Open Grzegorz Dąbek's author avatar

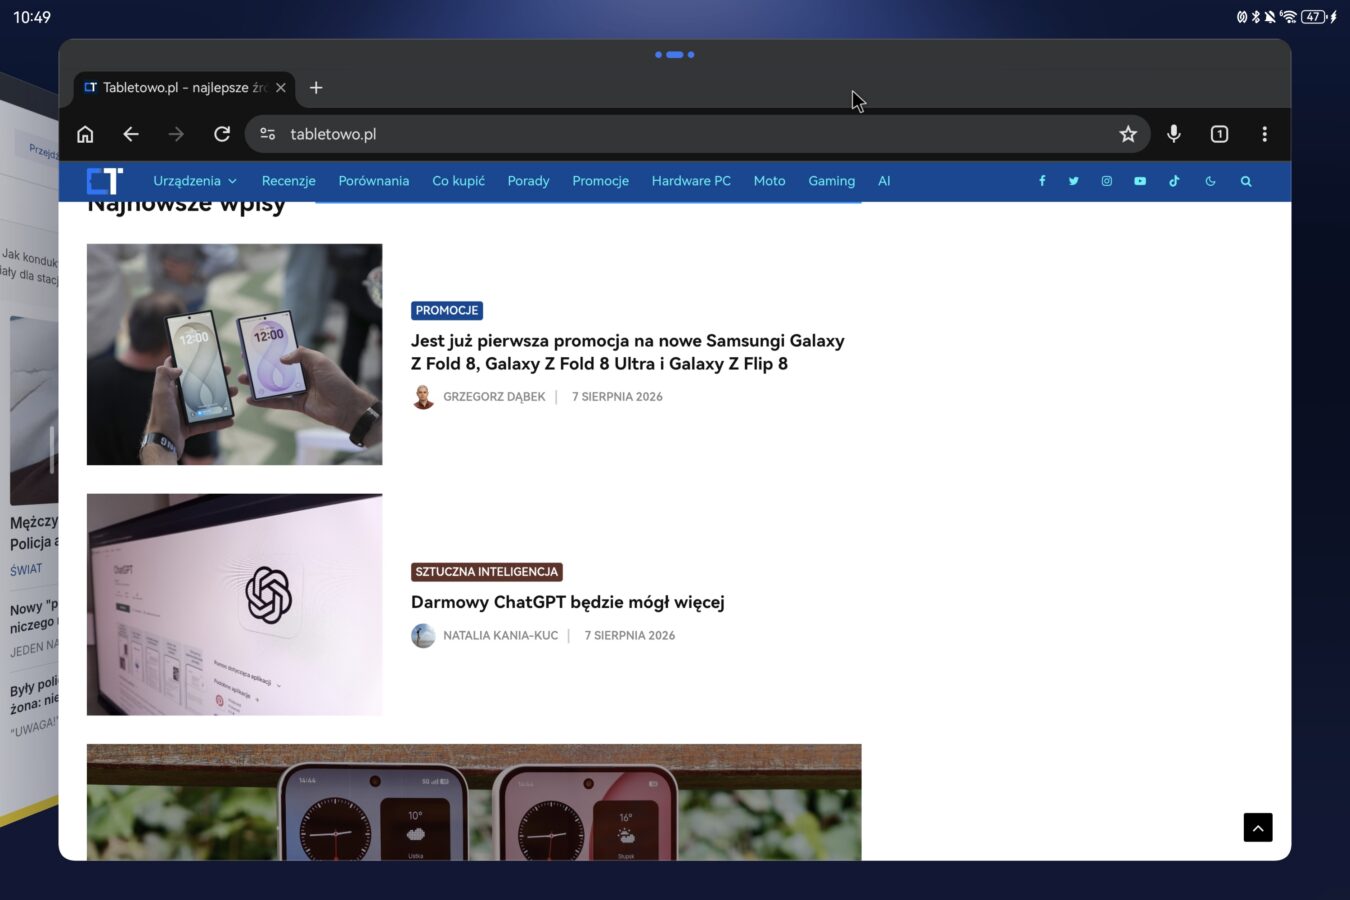click(423, 397)
